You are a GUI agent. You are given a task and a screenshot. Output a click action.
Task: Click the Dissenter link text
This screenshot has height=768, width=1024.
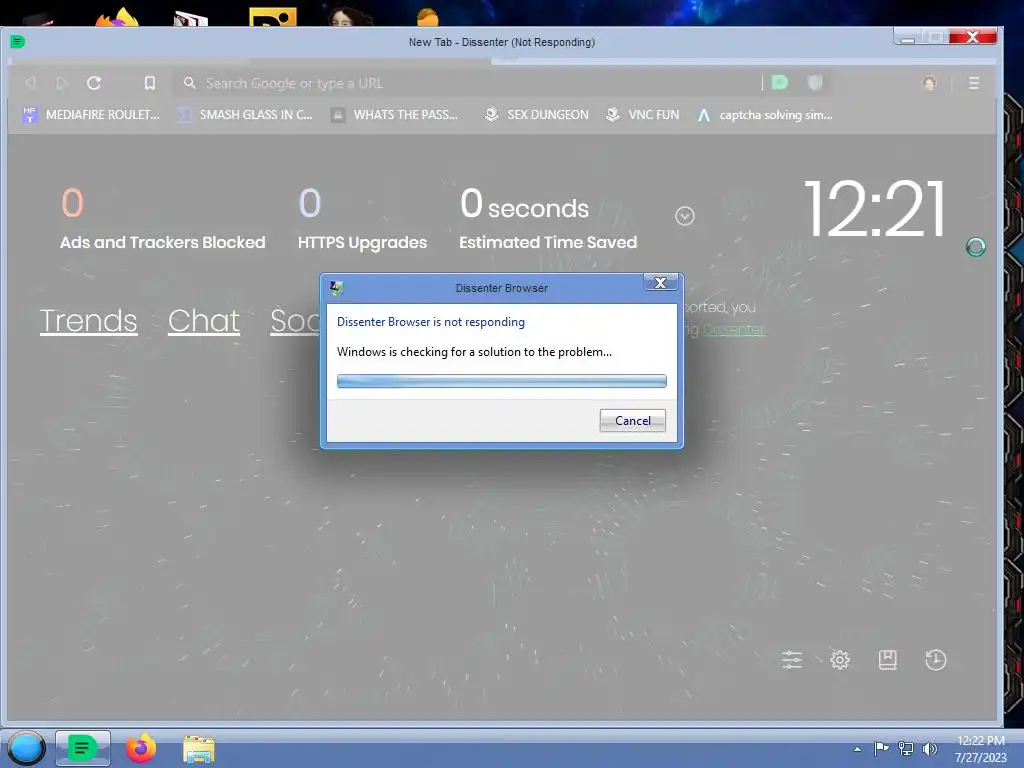pos(733,329)
